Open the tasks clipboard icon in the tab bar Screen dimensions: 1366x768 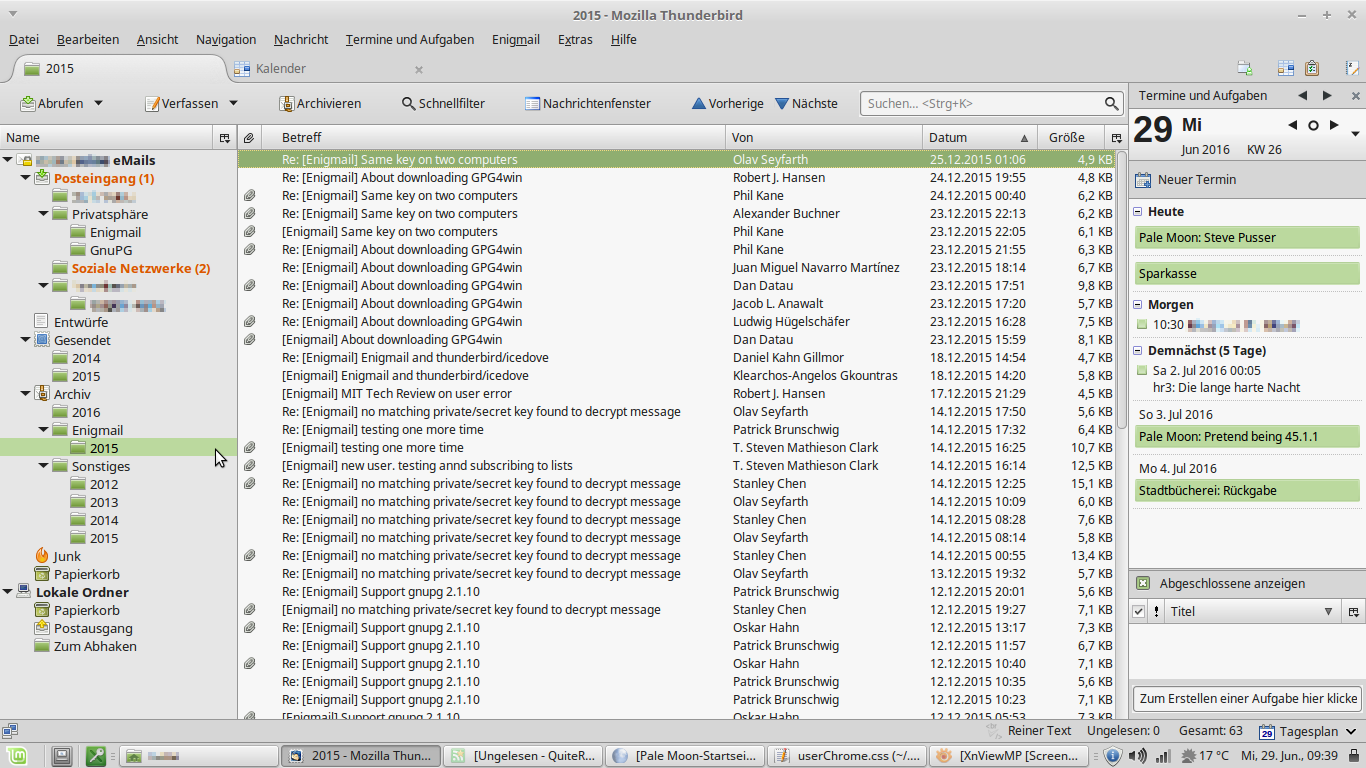(x=1312, y=68)
